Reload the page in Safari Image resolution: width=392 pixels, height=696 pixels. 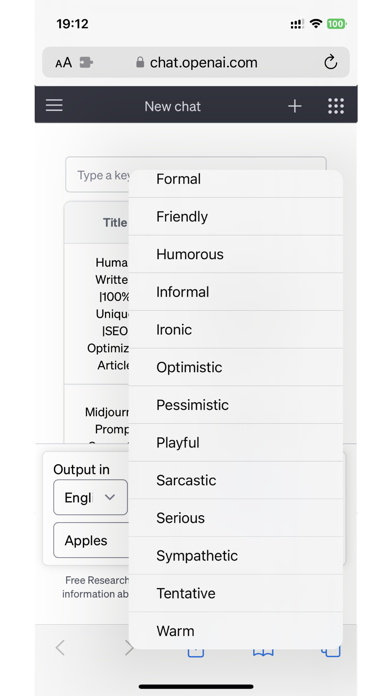tap(330, 62)
